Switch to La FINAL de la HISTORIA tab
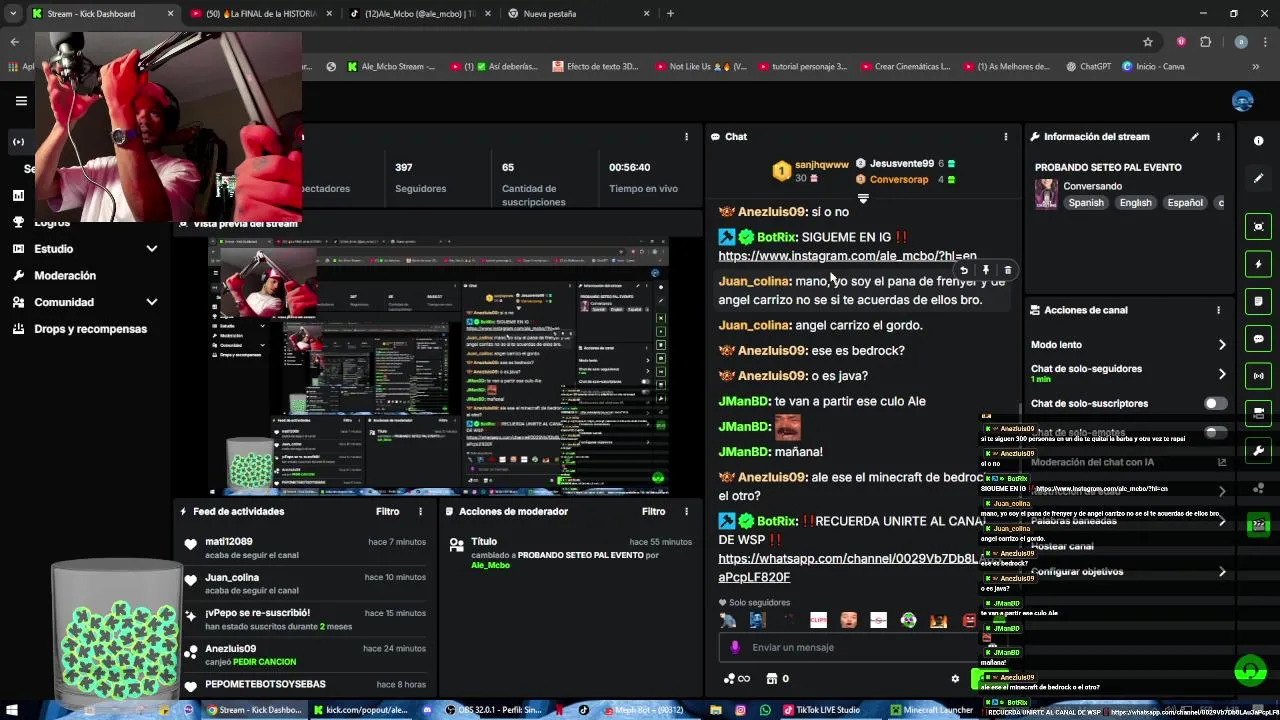The height and width of the screenshot is (720, 1280). click(x=261, y=14)
